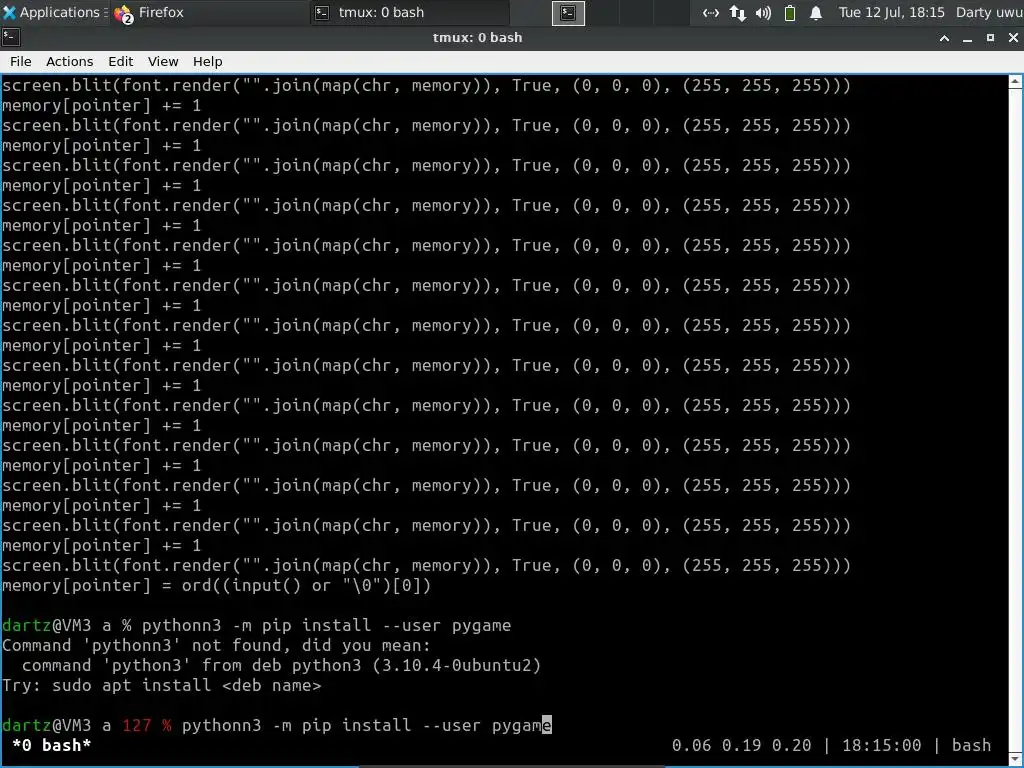
Task: Click the tmux: 0 bash window title
Action: tap(477, 37)
